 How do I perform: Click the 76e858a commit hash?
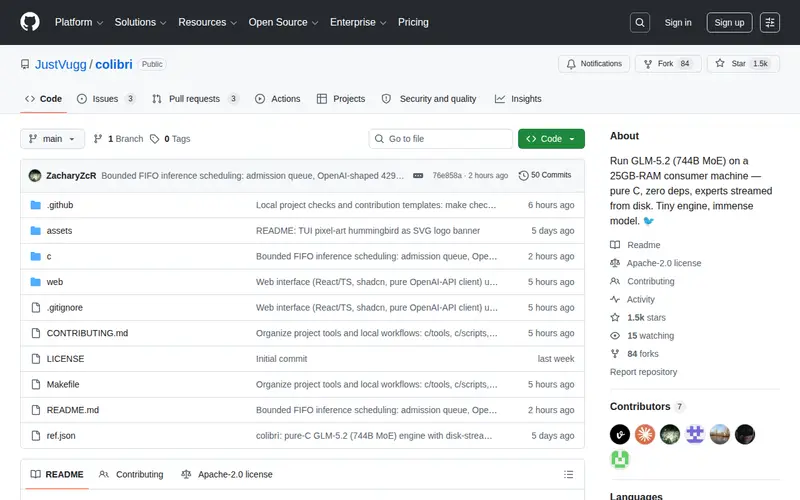click(447, 176)
